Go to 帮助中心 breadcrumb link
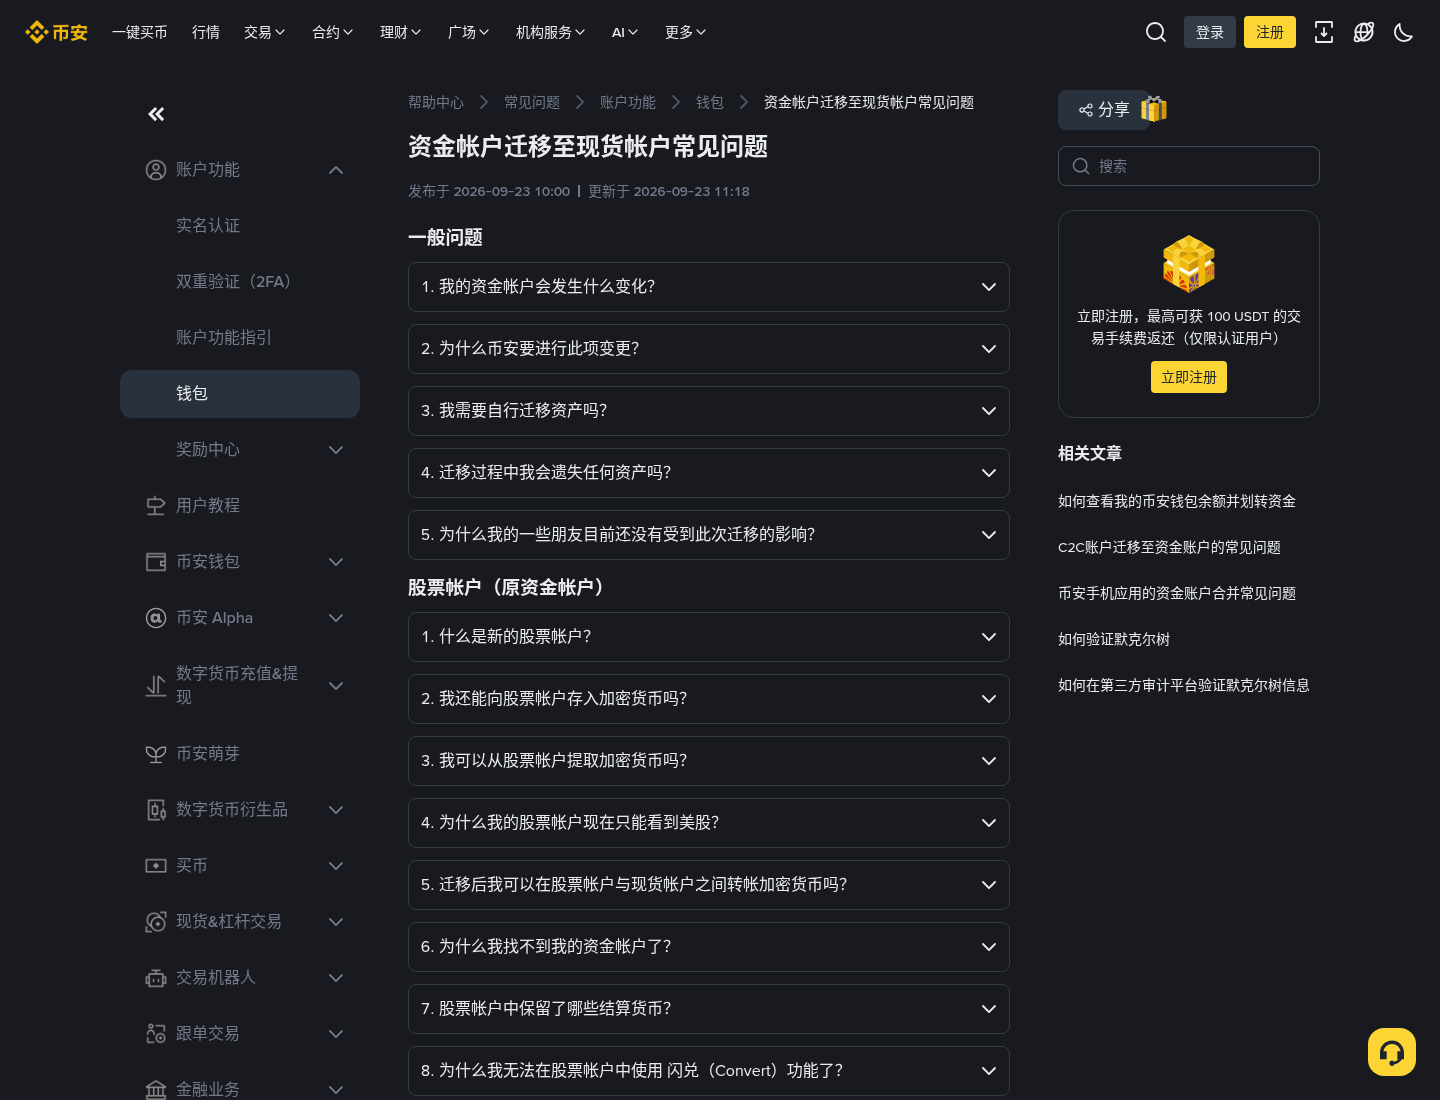Viewport: 1440px width, 1100px height. [x=436, y=102]
